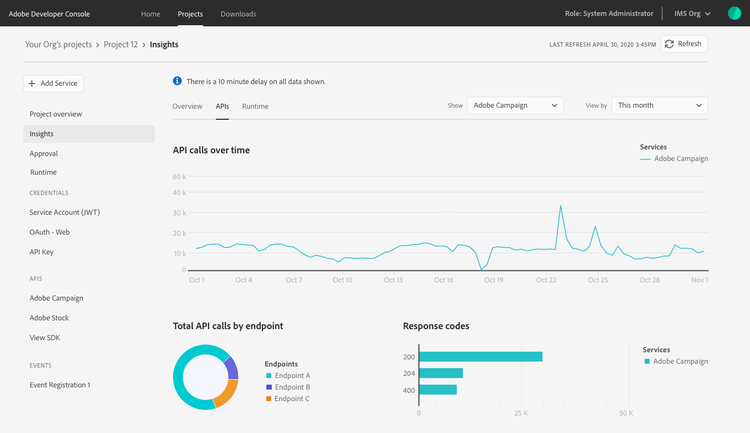Select the APIs insights tab
The image size is (750, 433).
pos(222,106)
